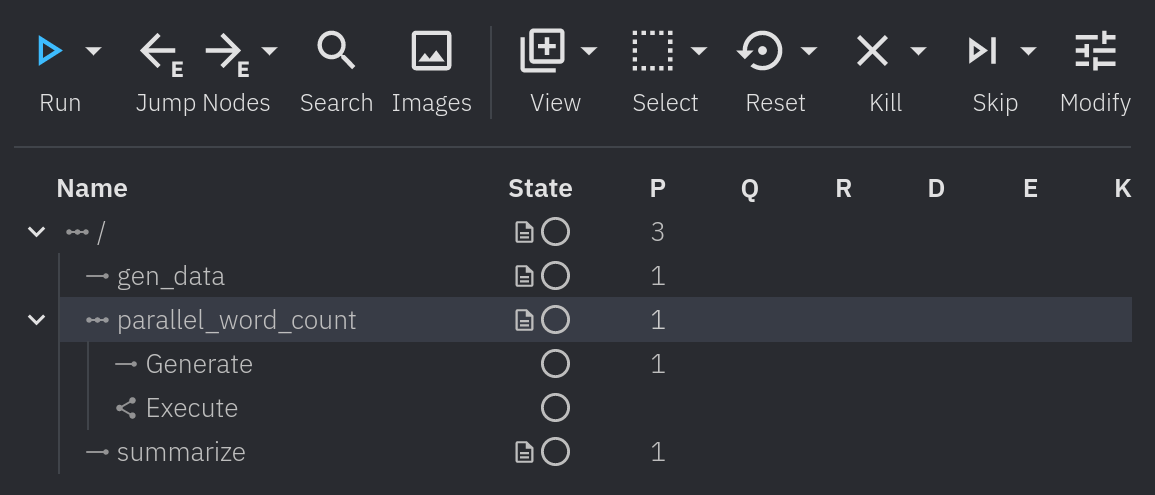Screen dimensions: 1155x495
Task: Click the View icon in toolbar
Action: (x=543, y=50)
